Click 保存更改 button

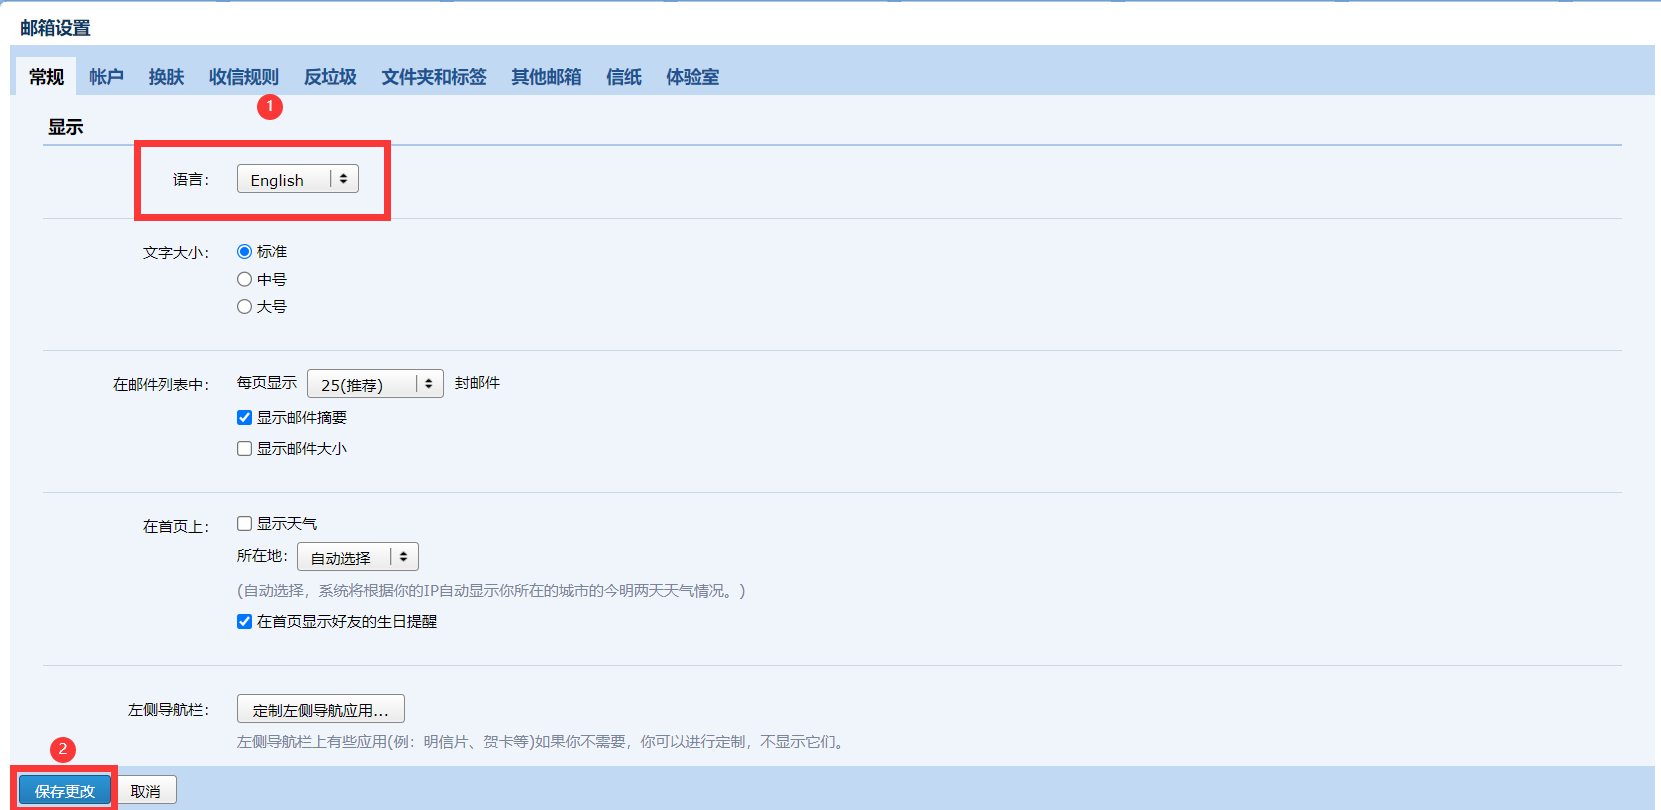(x=65, y=791)
